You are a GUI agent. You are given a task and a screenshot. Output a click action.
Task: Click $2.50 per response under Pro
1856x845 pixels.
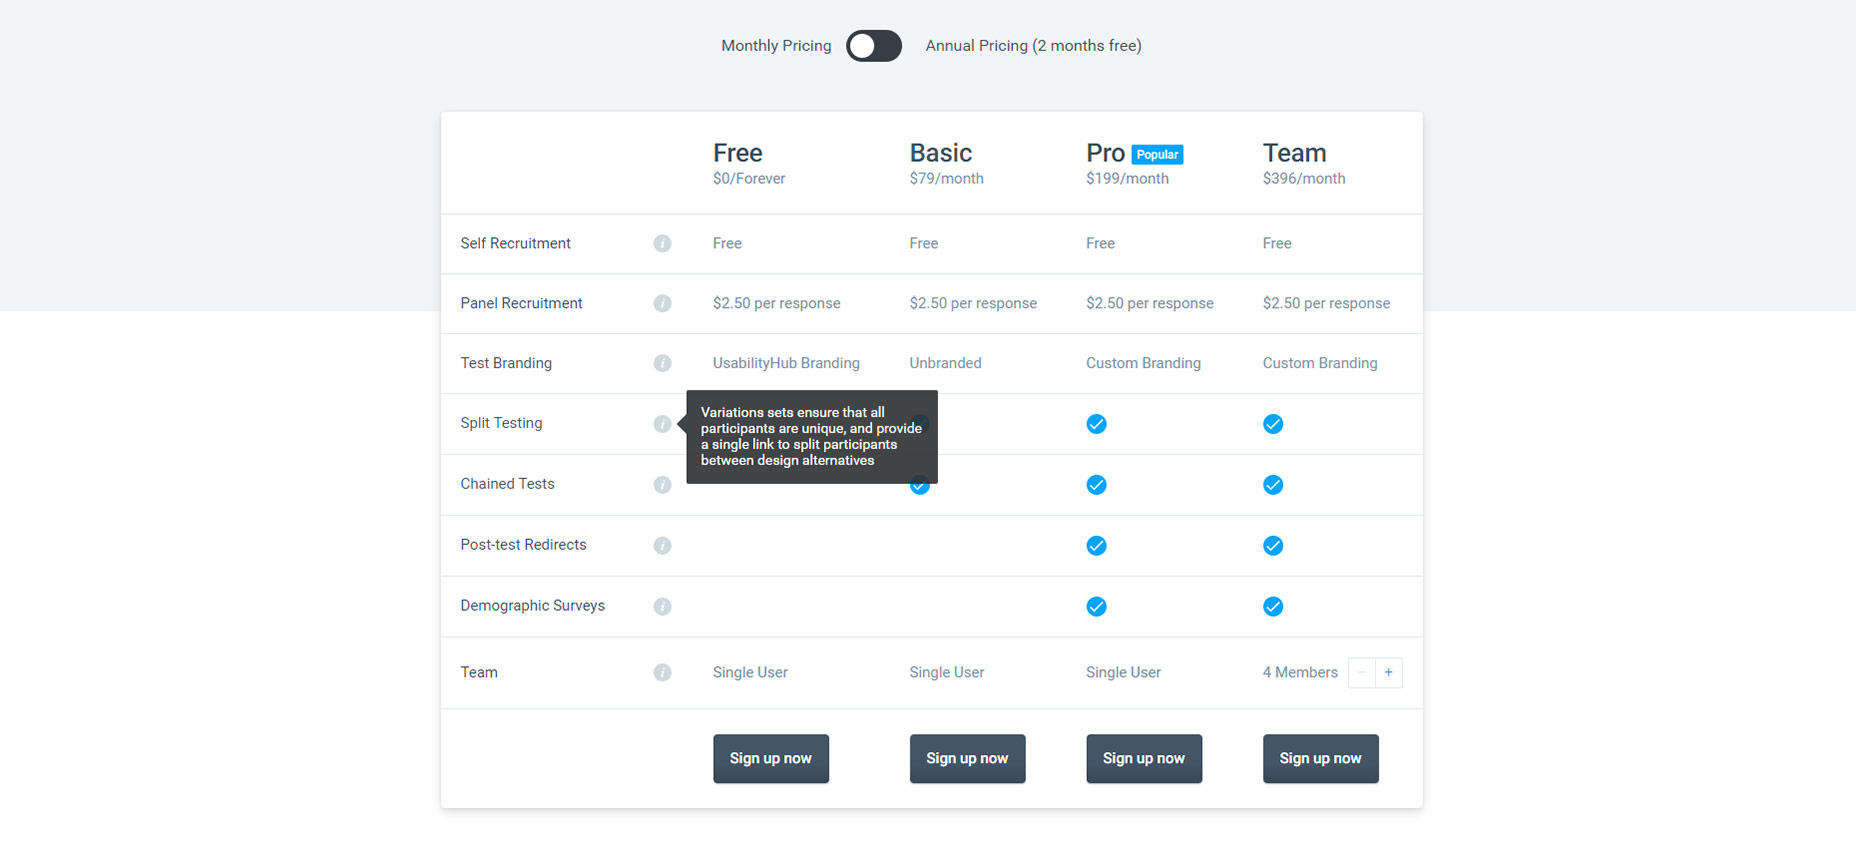(1150, 303)
